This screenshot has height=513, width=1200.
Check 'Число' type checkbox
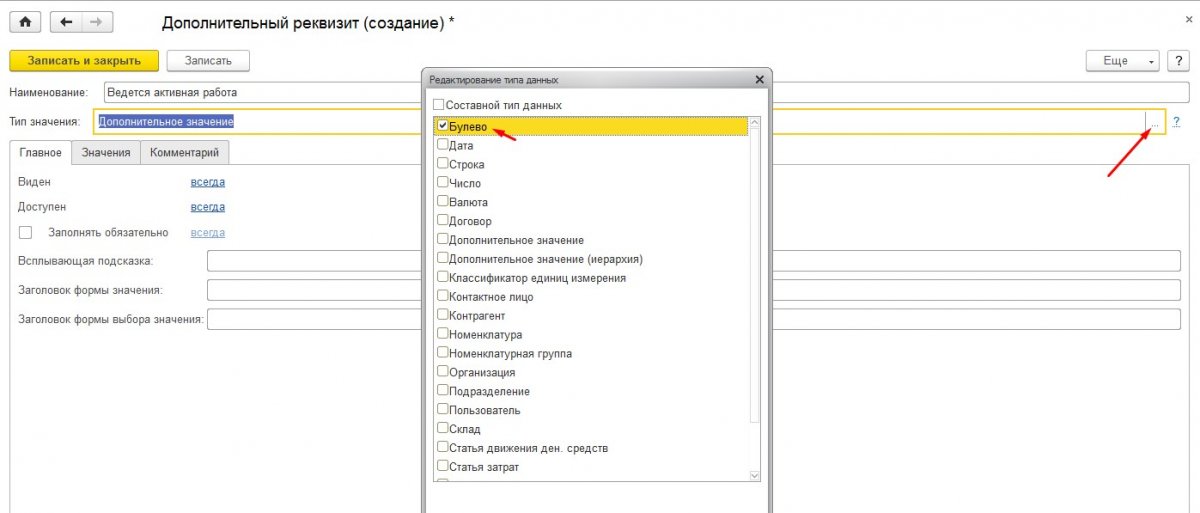pyautogui.click(x=443, y=184)
